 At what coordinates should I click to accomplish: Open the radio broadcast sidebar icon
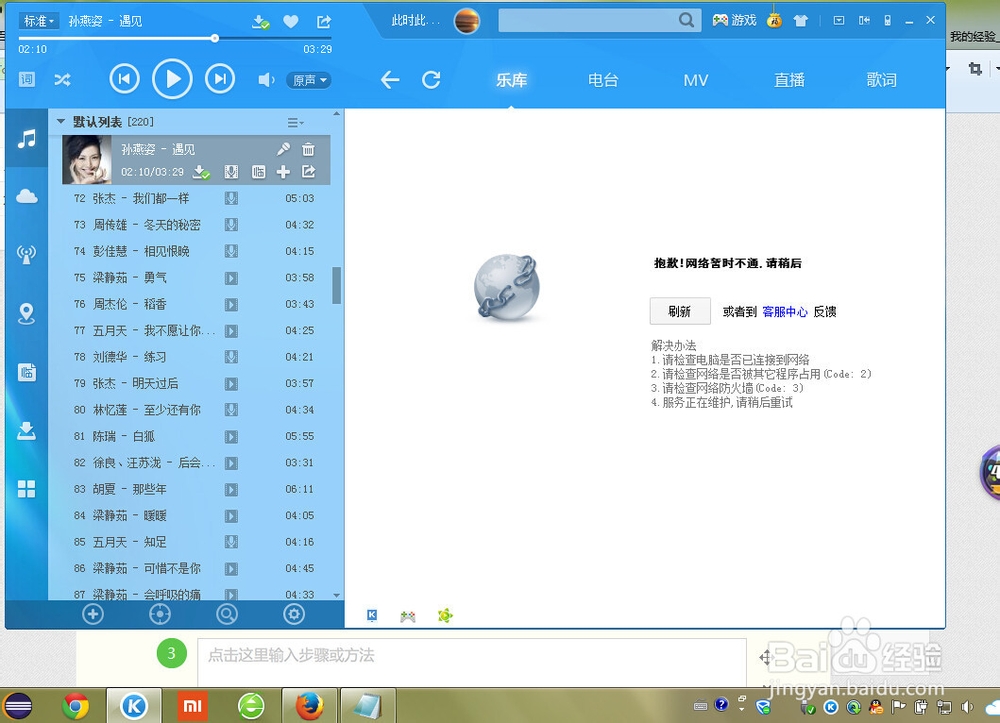click(26, 254)
